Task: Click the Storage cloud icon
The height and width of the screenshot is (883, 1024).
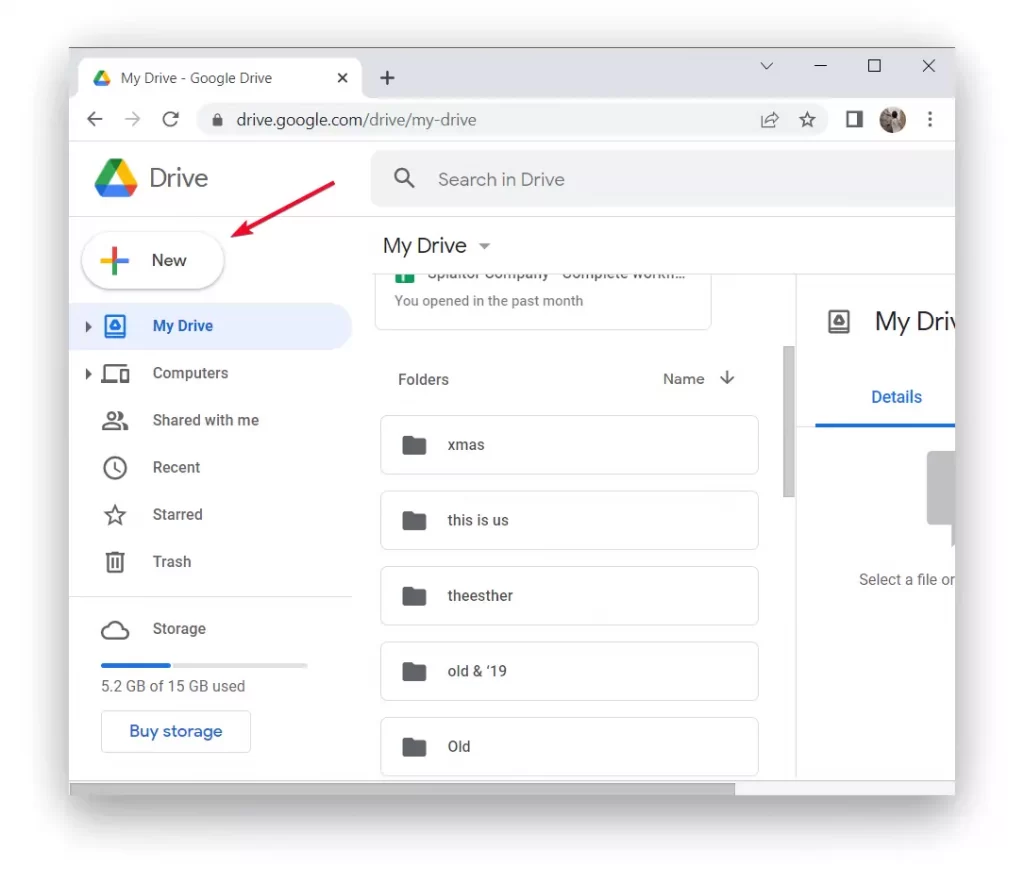Action: click(x=115, y=630)
